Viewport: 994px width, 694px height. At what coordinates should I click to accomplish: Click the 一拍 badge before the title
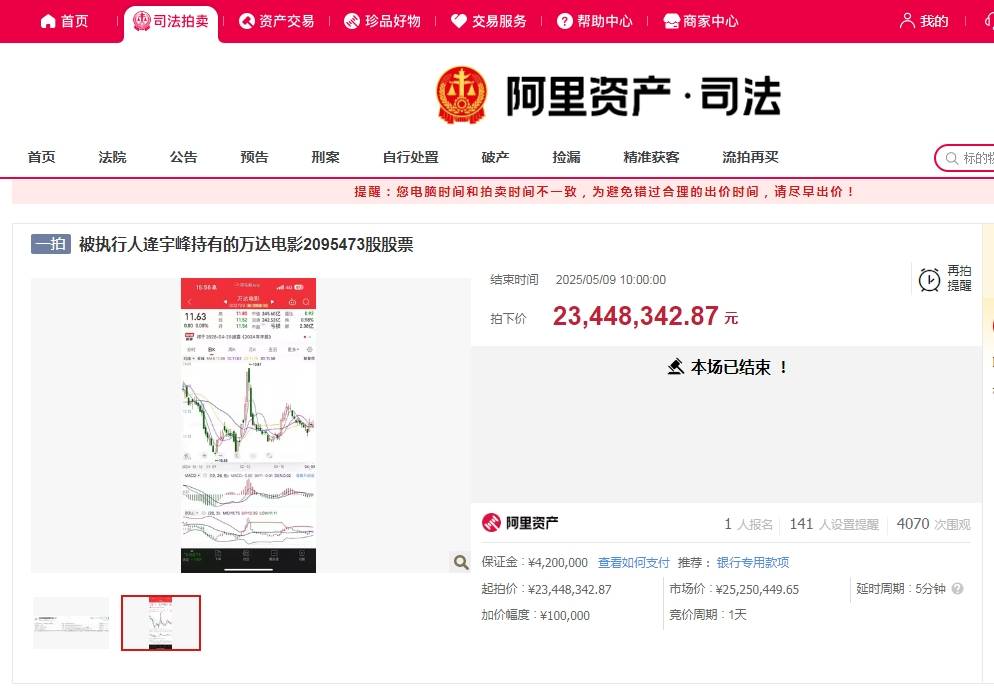[51, 244]
